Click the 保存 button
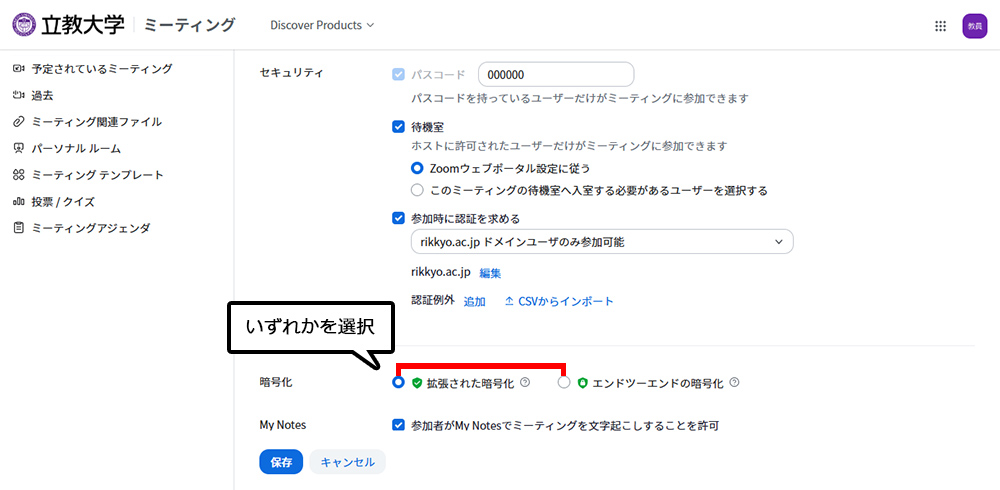The height and width of the screenshot is (490, 1000). tap(281, 462)
